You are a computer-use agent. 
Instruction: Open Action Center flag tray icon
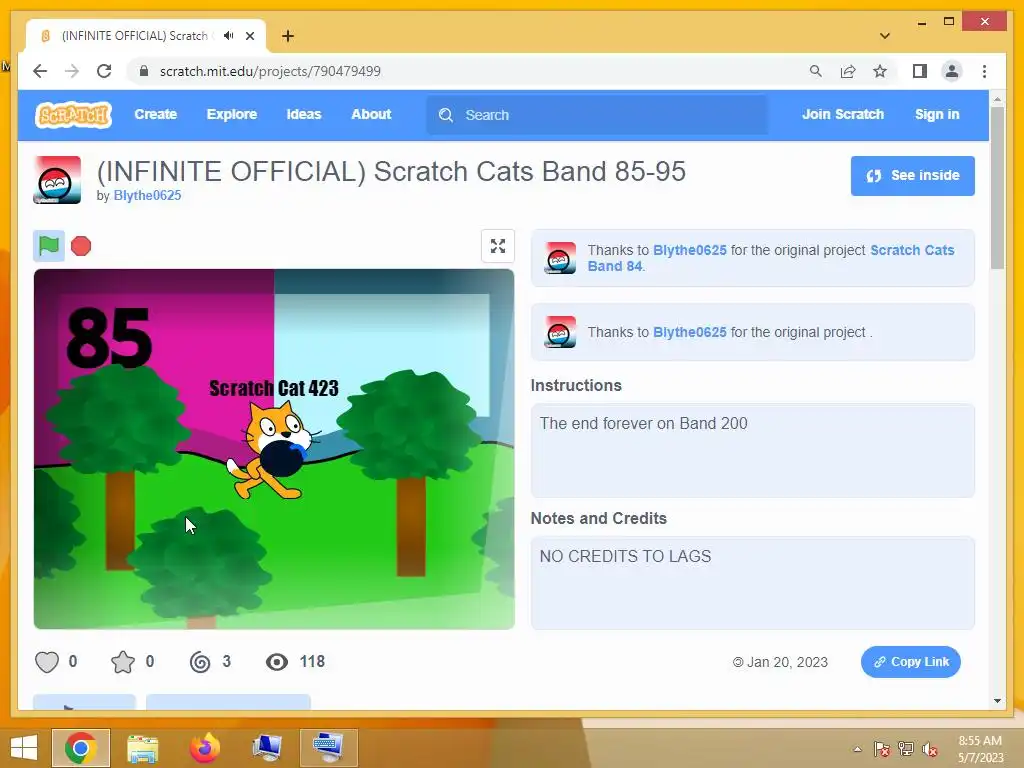coord(881,749)
